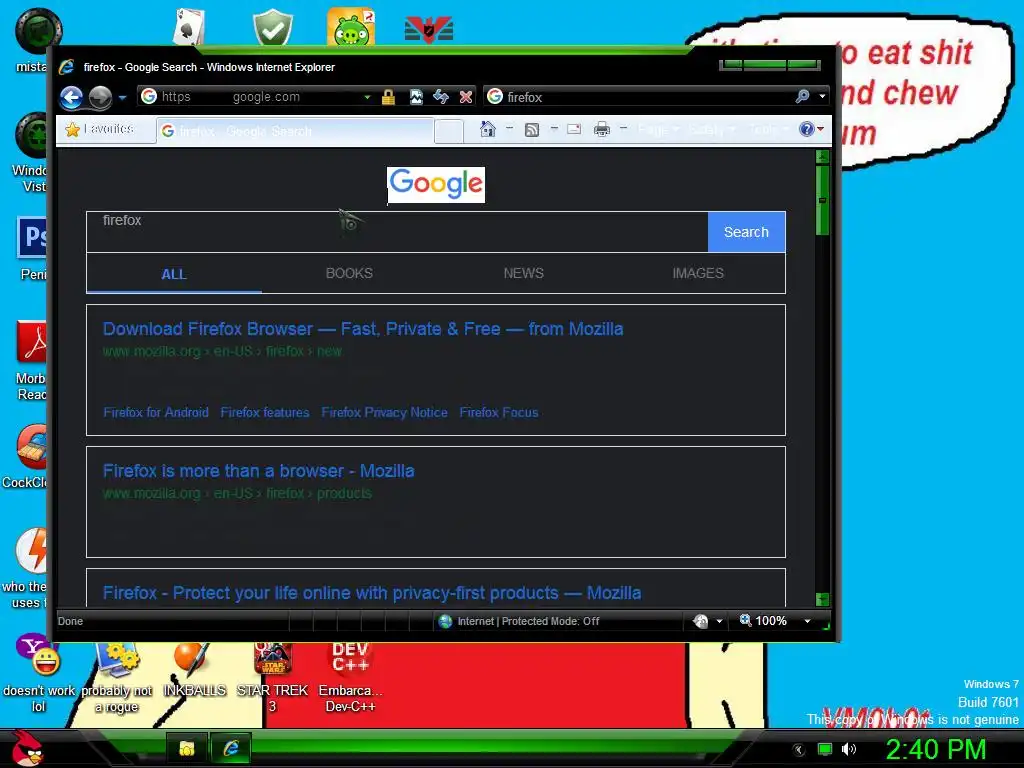Click the status bar privacy report icon
The width and height of the screenshot is (1024, 768).
point(701,621)
